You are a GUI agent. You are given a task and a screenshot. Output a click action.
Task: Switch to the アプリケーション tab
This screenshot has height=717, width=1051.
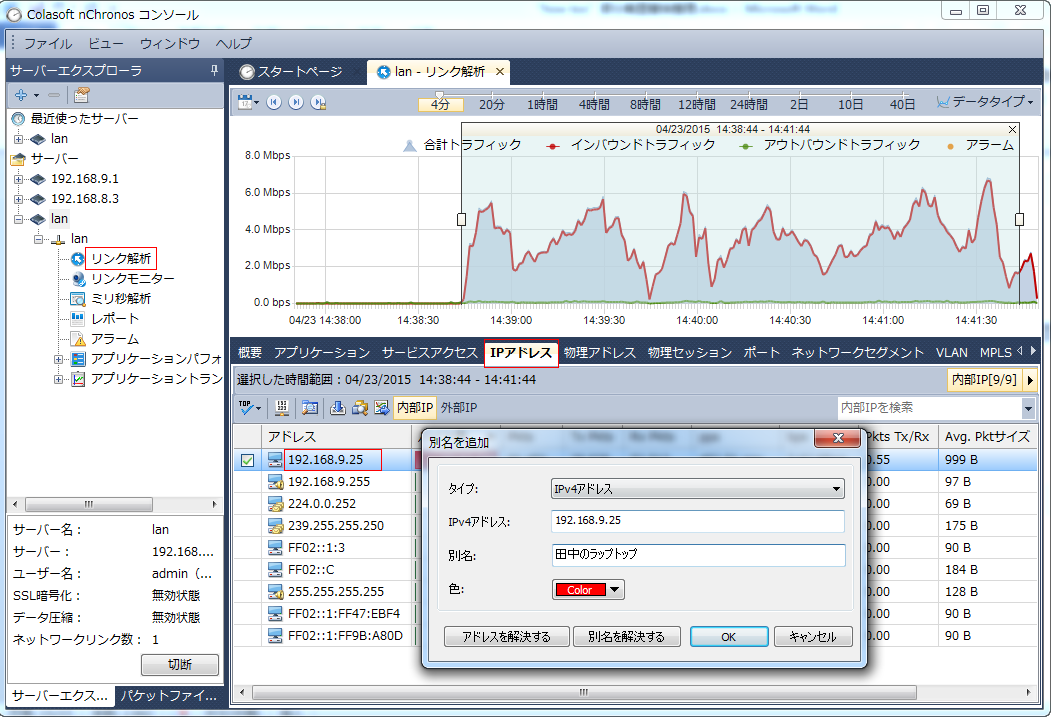click(x=321, y=353)
